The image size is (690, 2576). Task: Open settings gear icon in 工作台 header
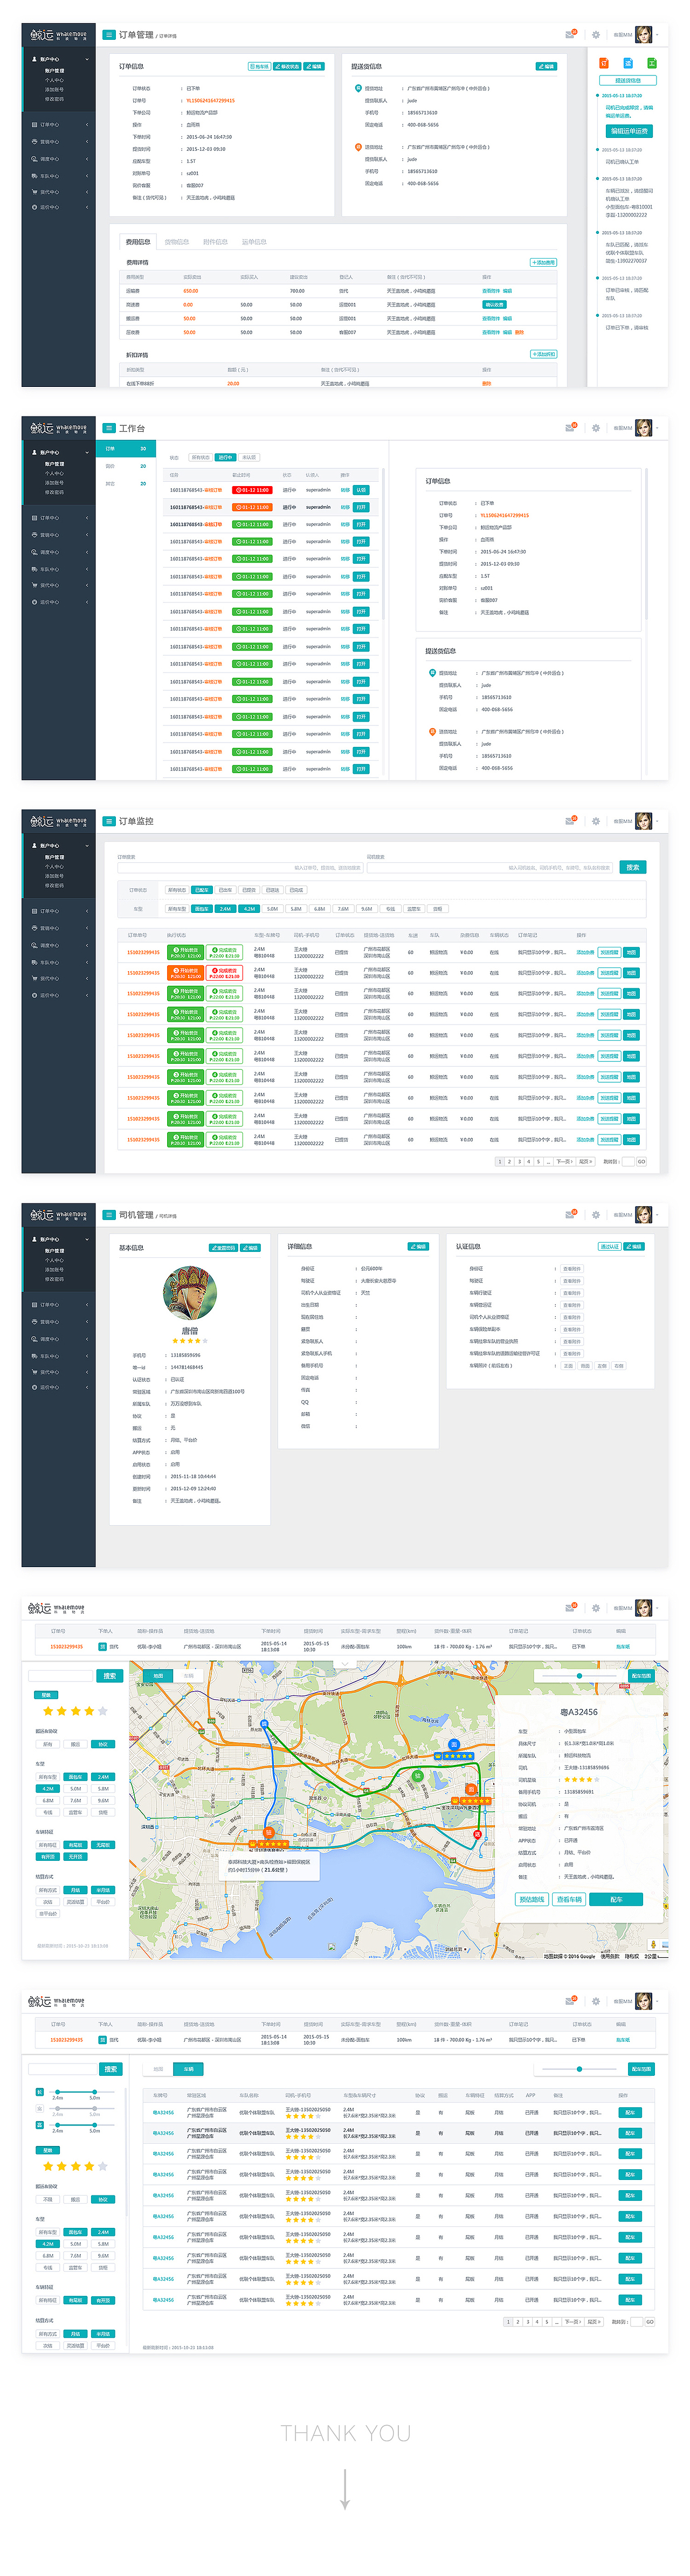pyautogui.click(x=596, y=428)
